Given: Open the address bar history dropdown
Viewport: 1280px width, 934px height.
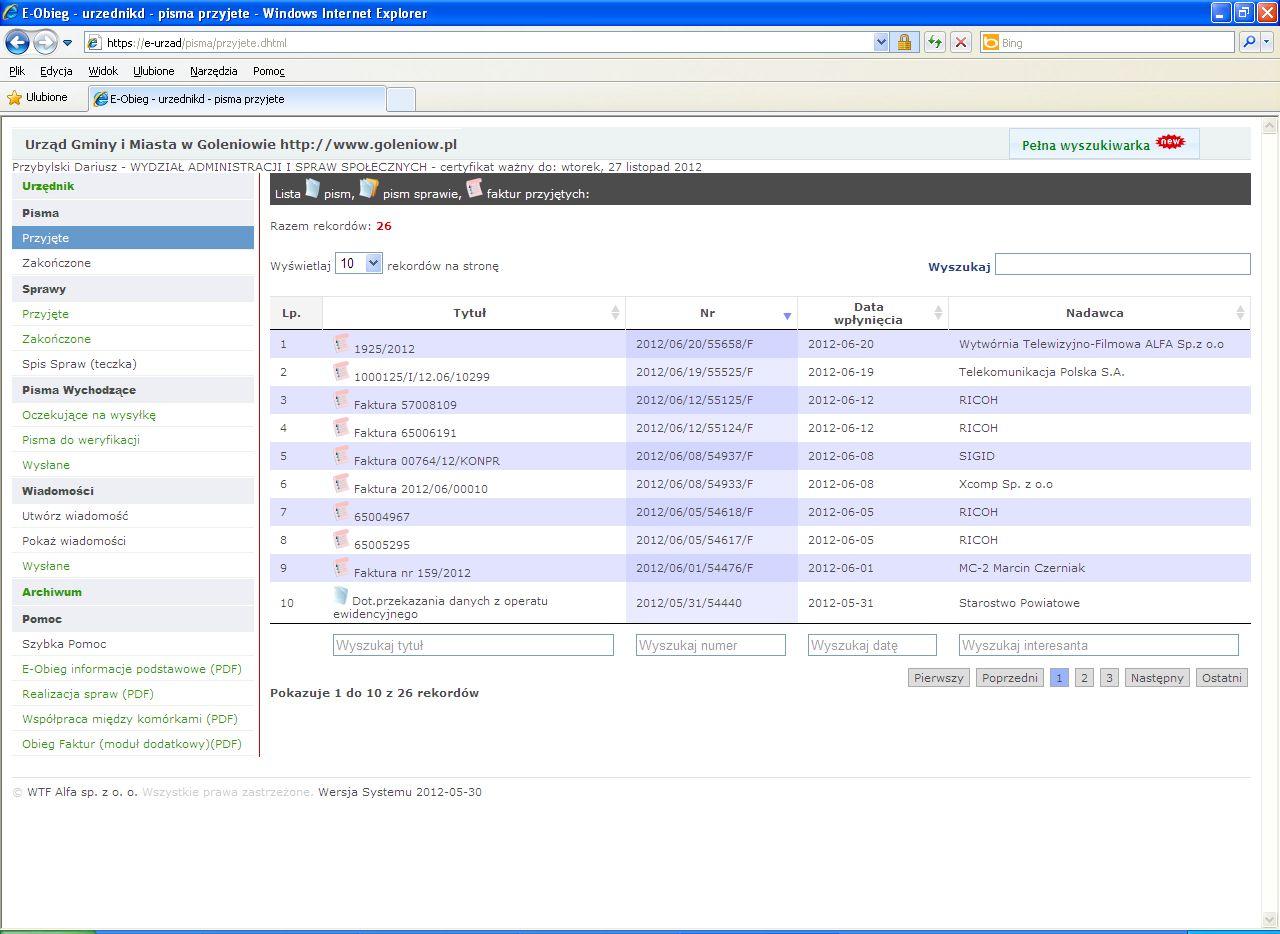Looking at the screenshot, I should click(881, 42).
